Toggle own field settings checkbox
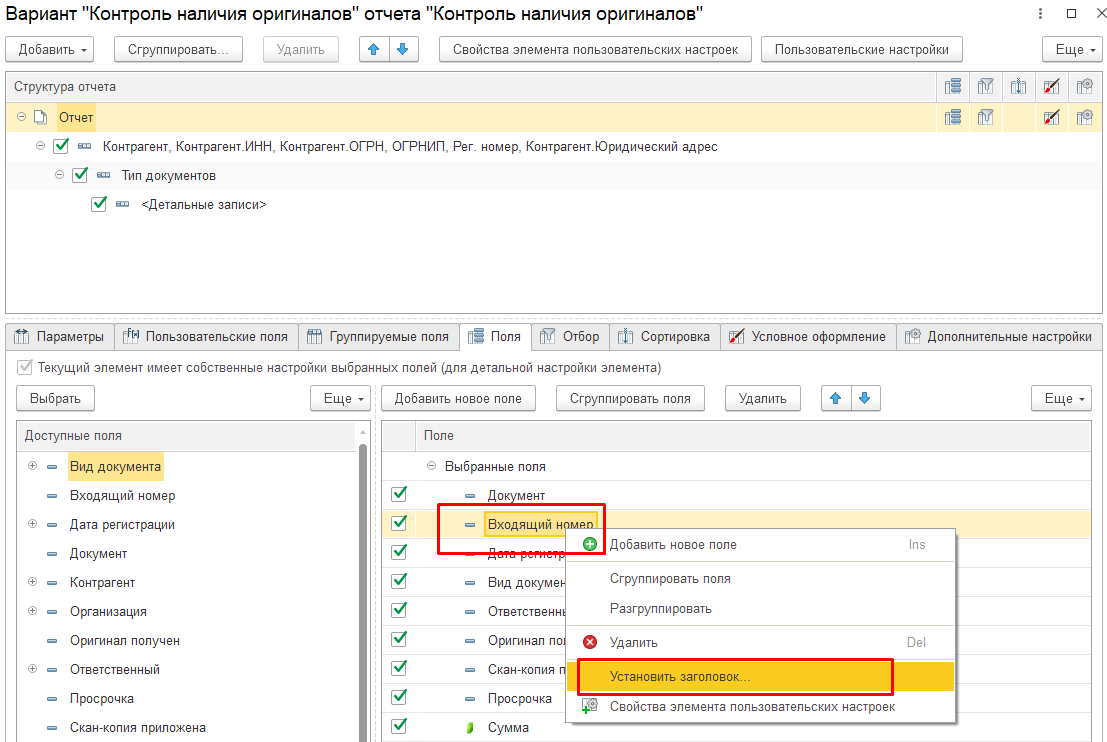1107x742 pixels. 25,367
